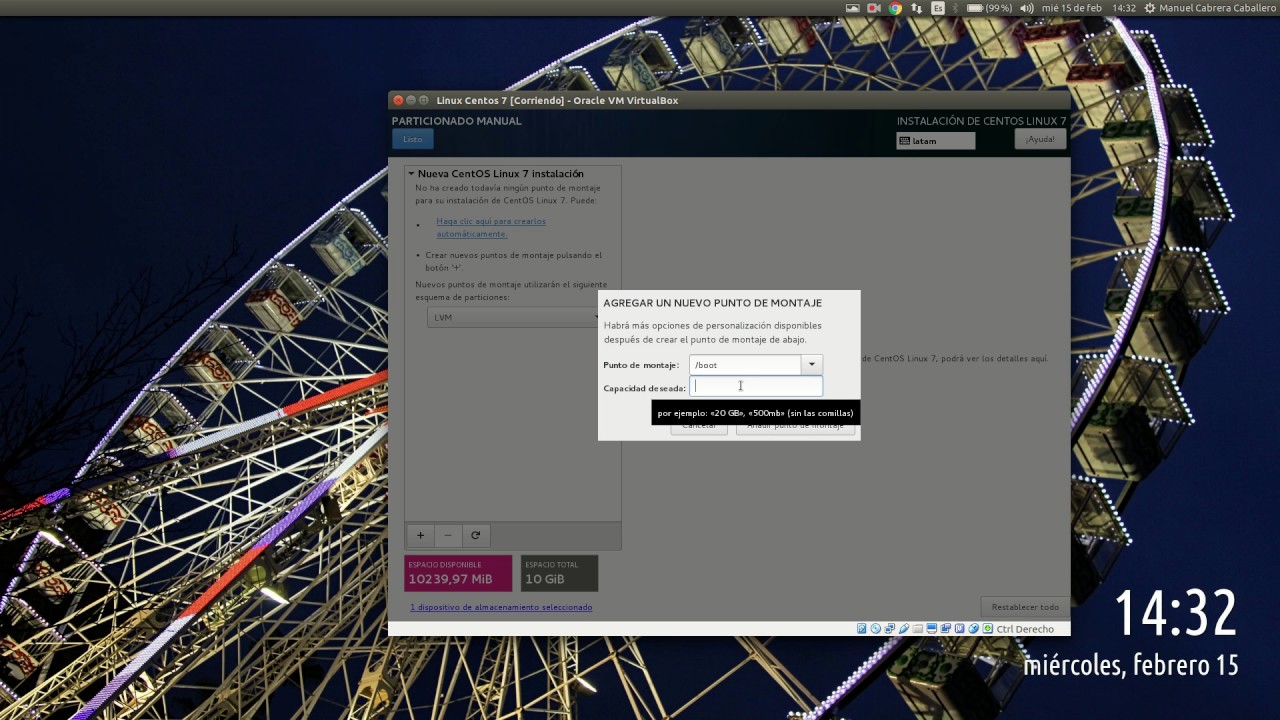Click the Manuel Cabrera Caballero user name
This screenshot has width=1280, height=720.
(1216, 8)
